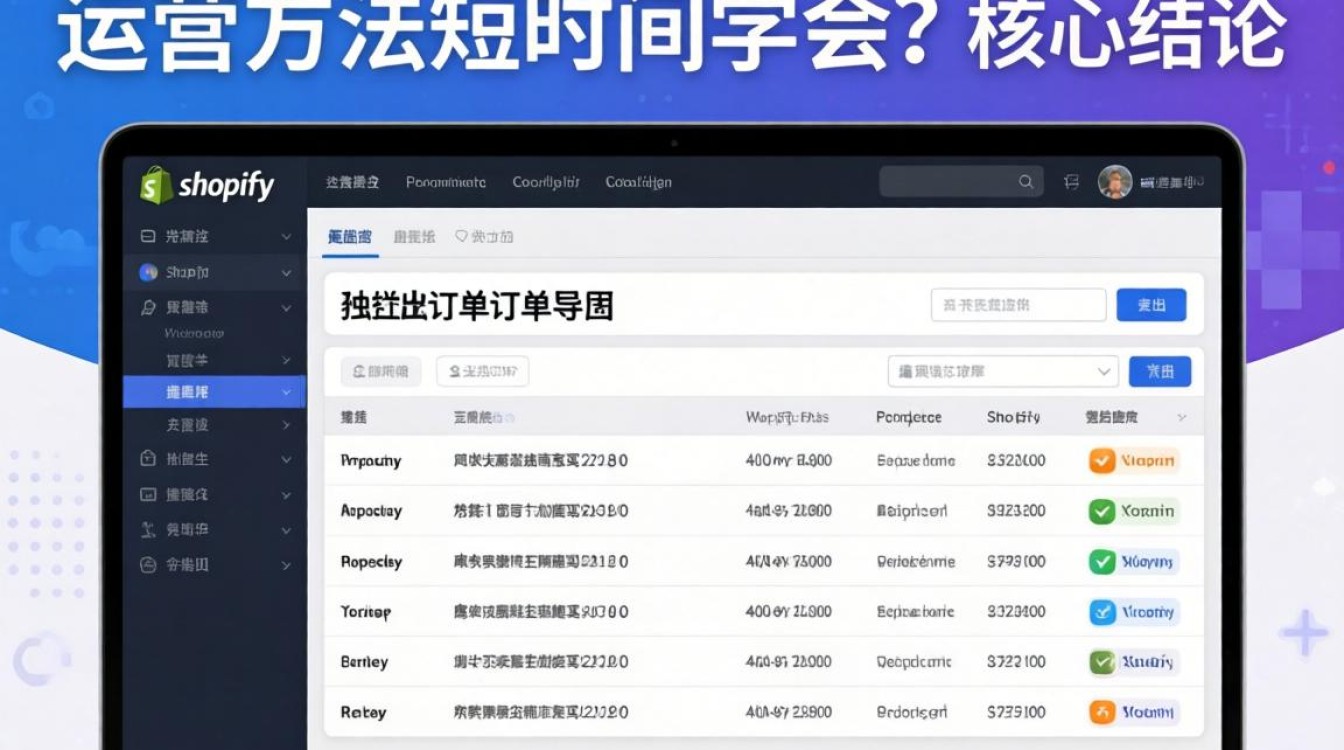Click the bag icon sidebar entry below the highlighted item
Screen dimensions: 1344x750
click(150, 459)
